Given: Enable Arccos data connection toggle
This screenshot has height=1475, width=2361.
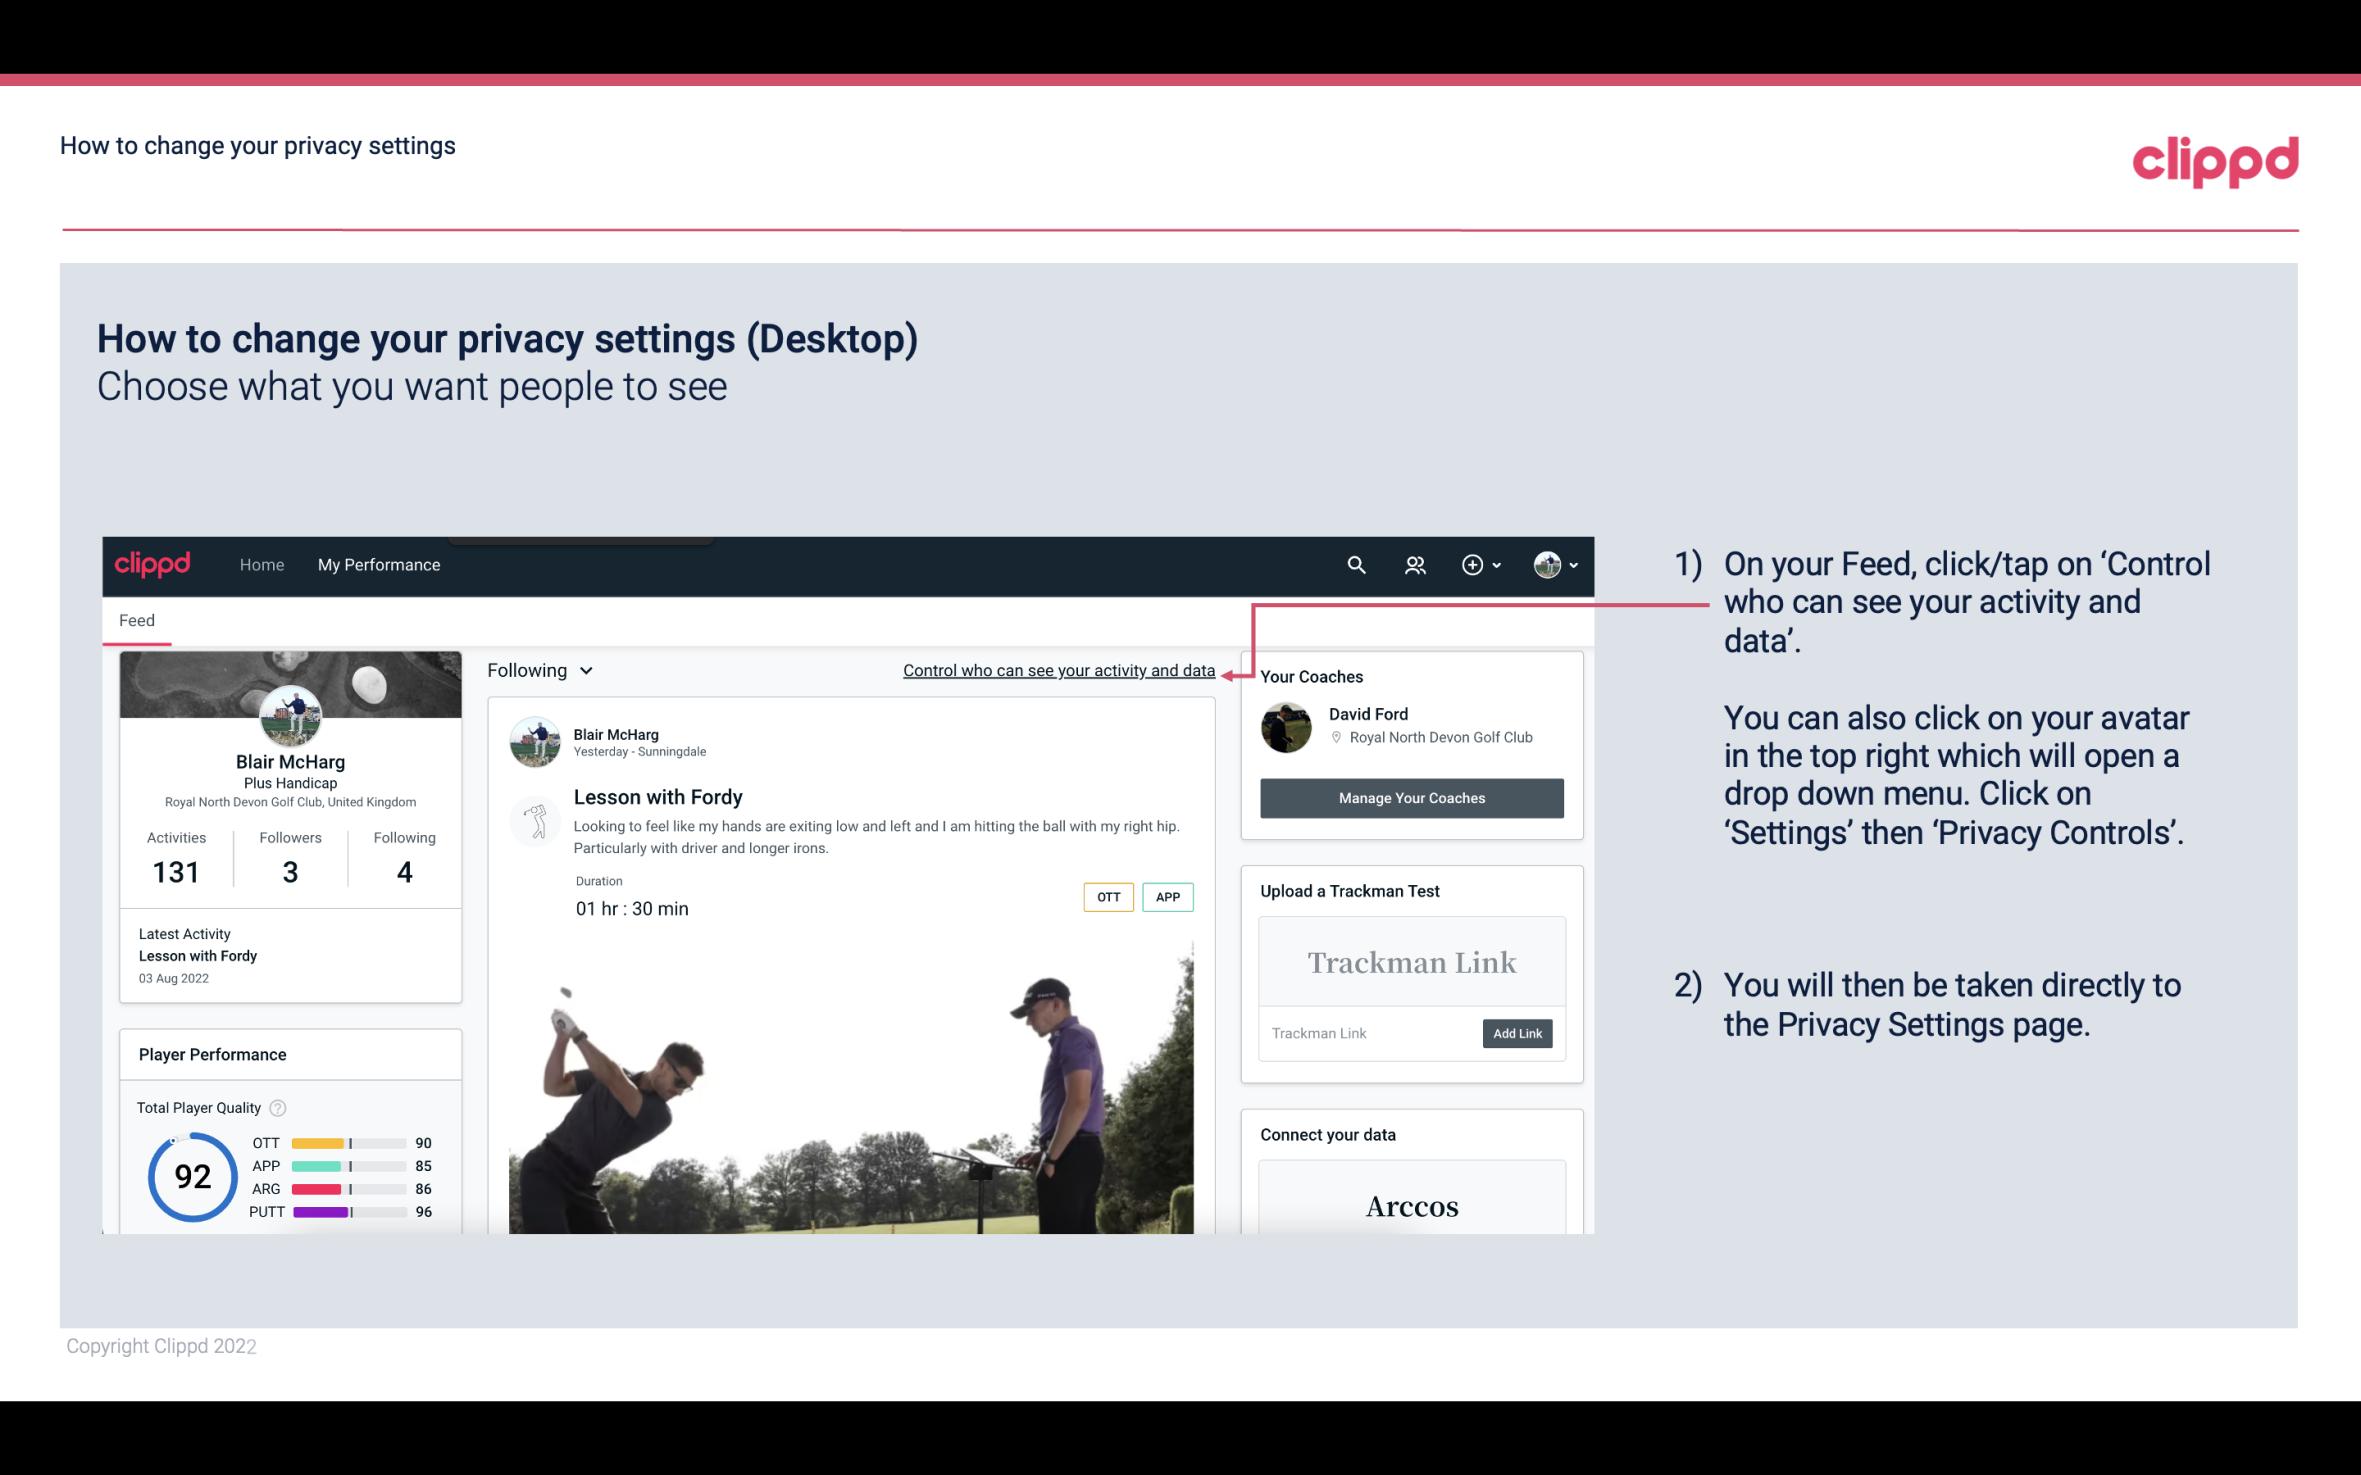Looking at the screenshot, I should click(x=1410, y=1207).
